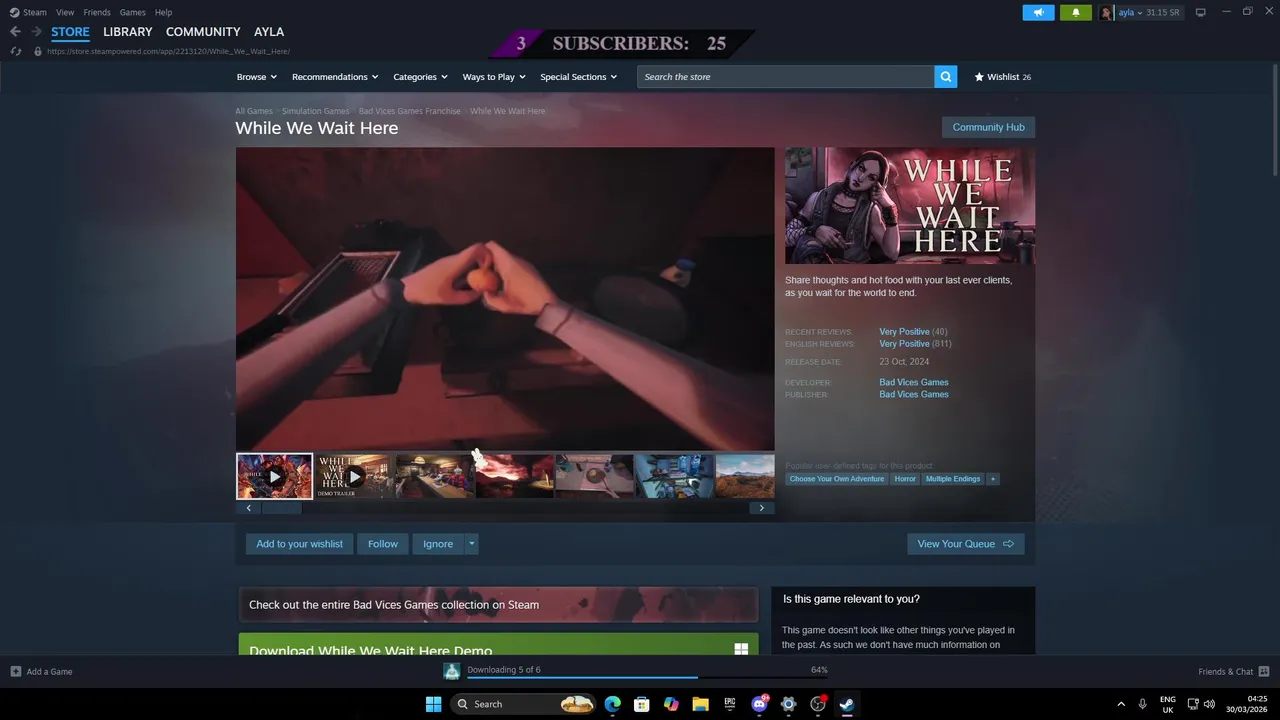Expand the Ways to Play dropdown

494,77
